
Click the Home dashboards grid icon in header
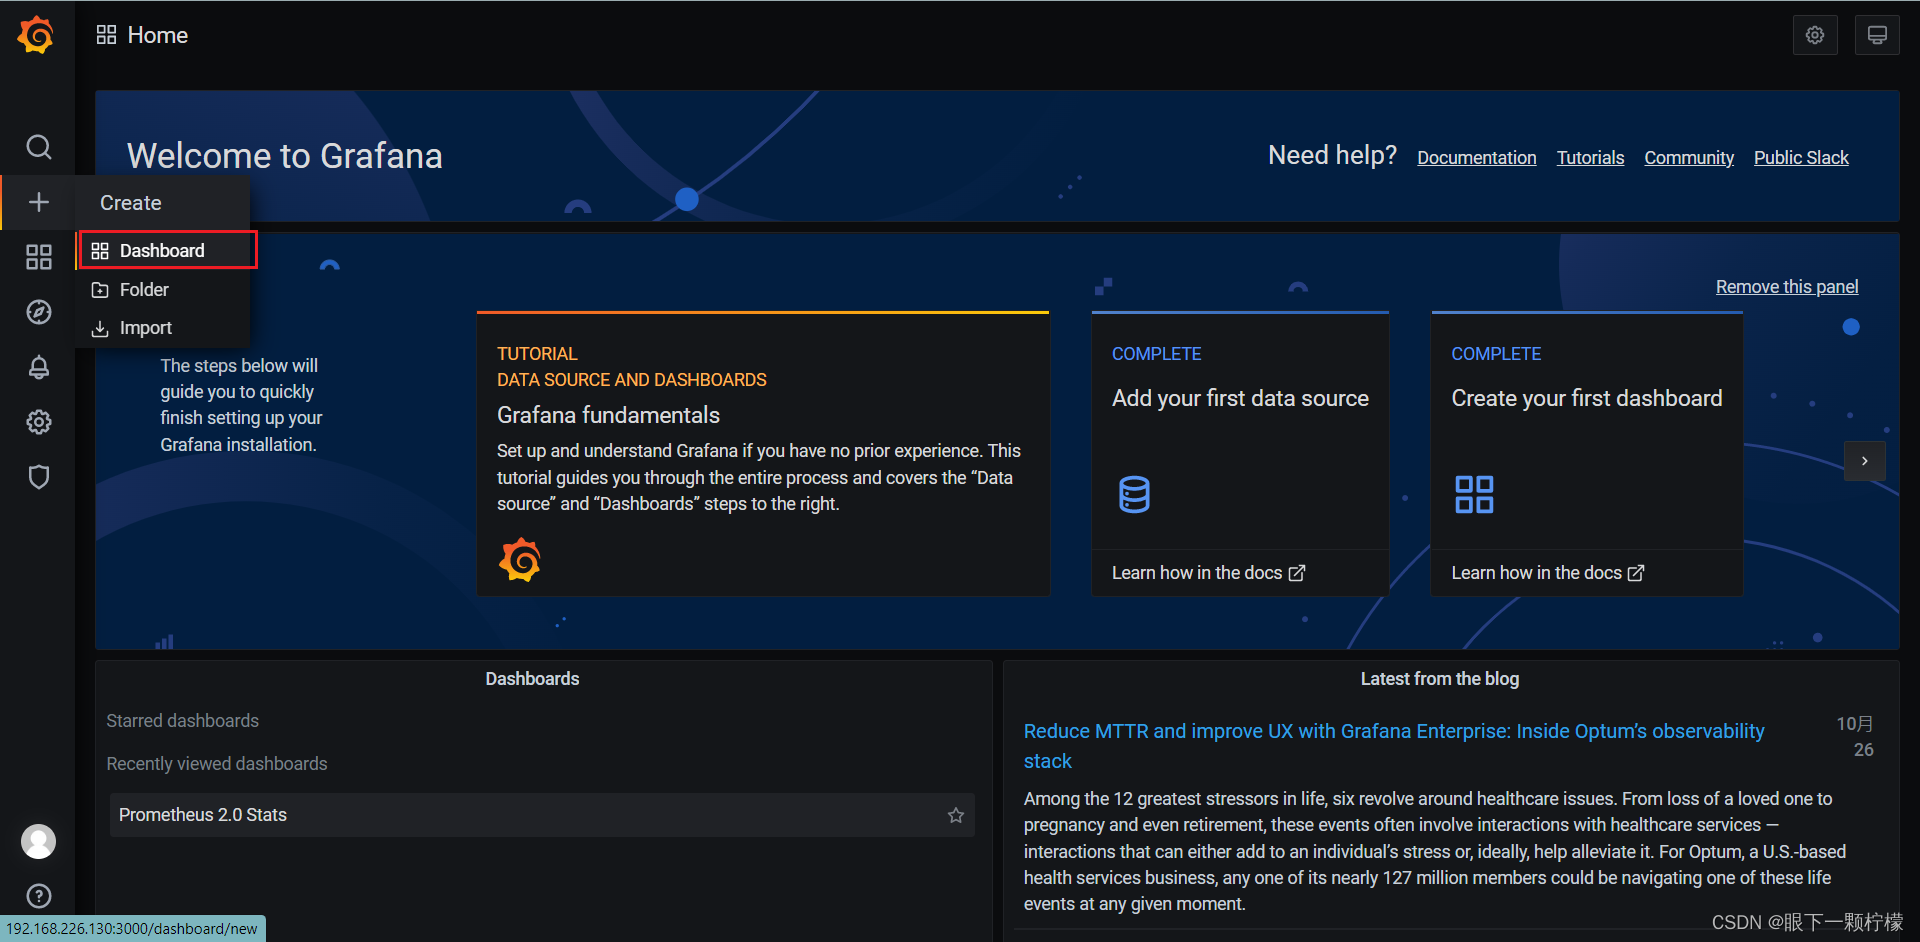click(106, 35)
